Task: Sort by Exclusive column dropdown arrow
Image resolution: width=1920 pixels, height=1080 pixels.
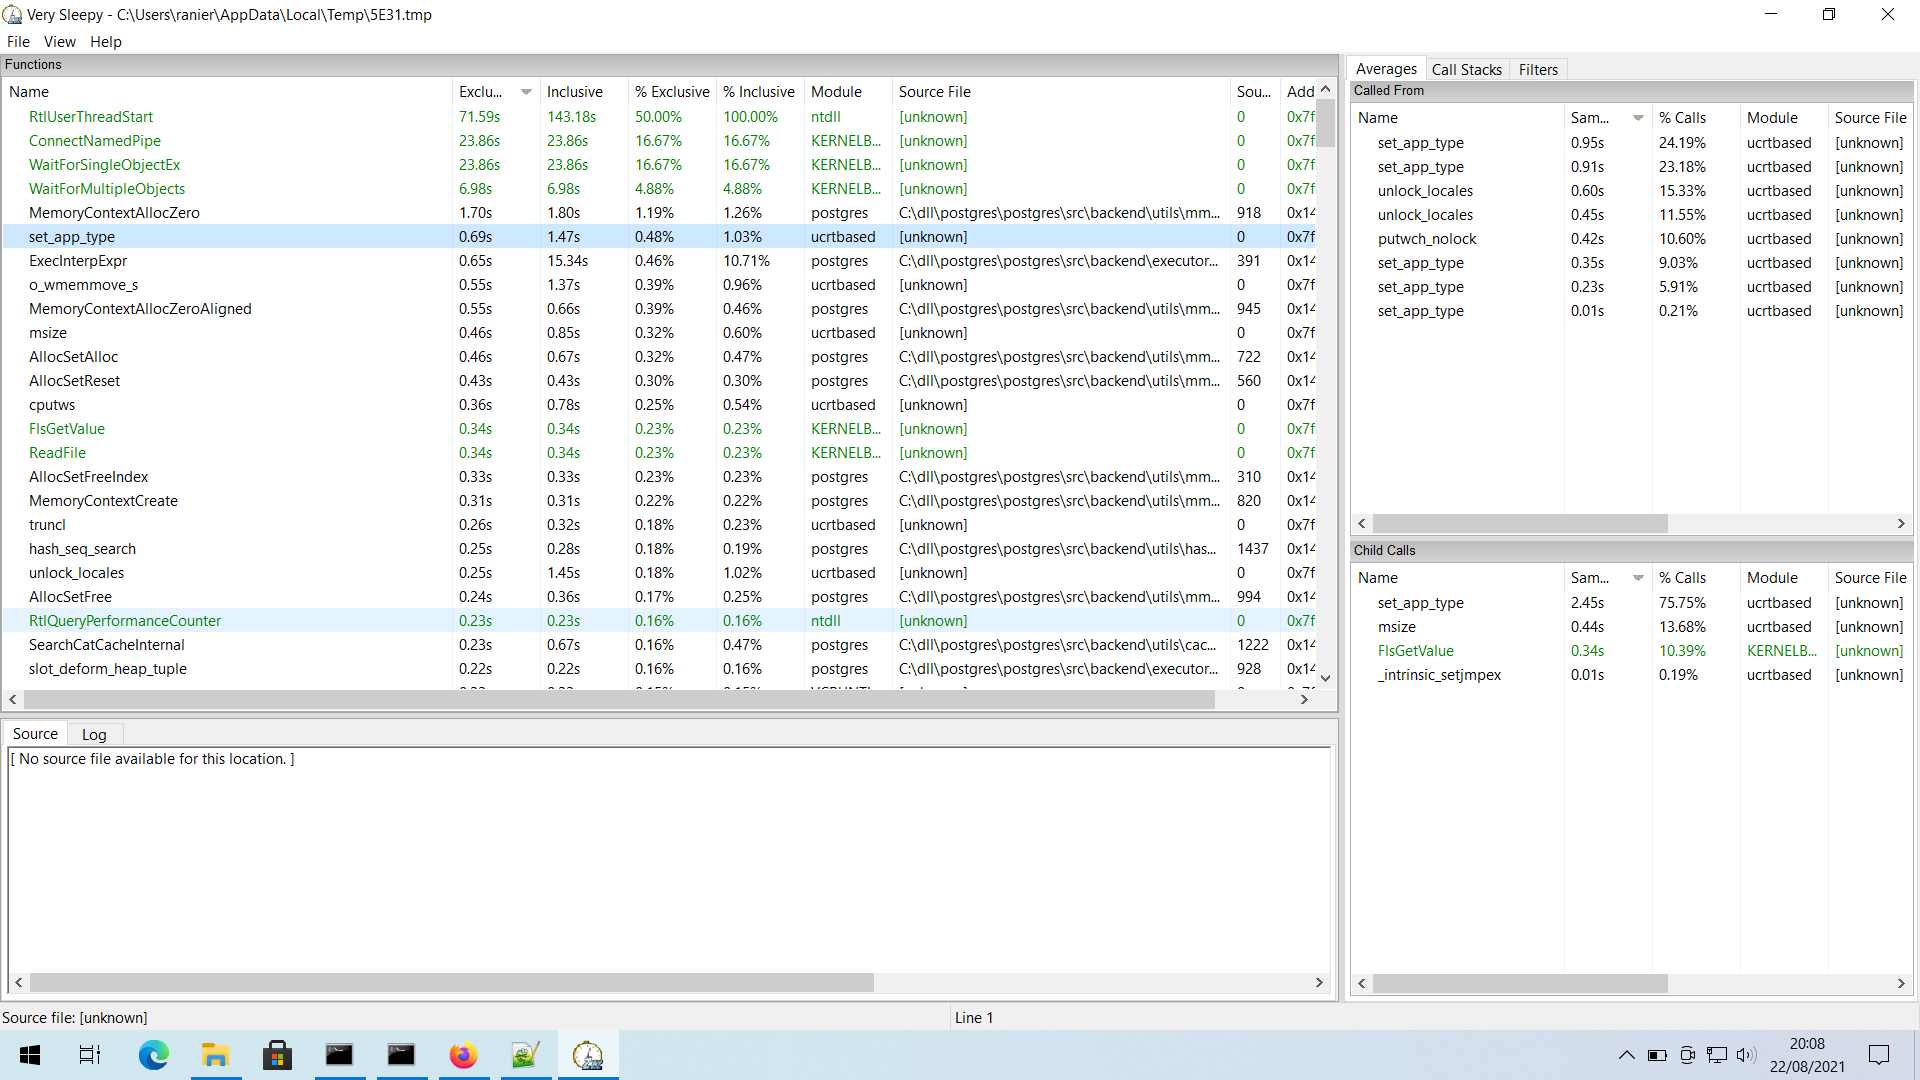Action: [526, 92]
